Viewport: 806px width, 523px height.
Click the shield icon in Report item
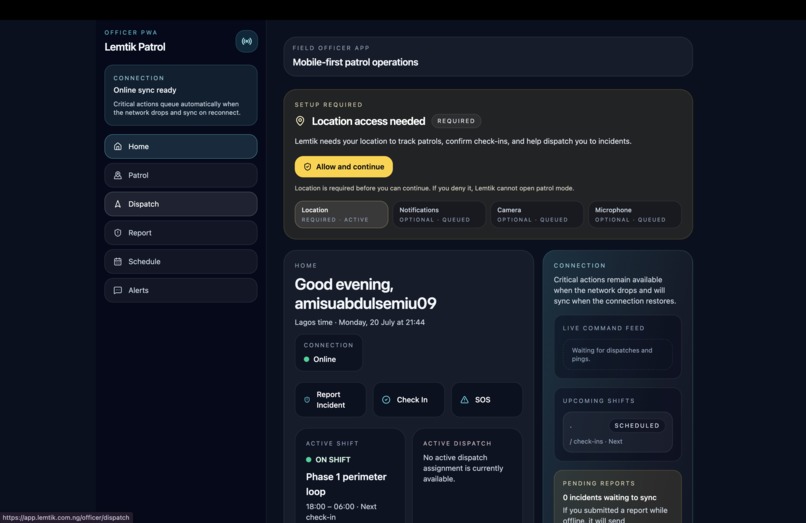tap(118, 233)
